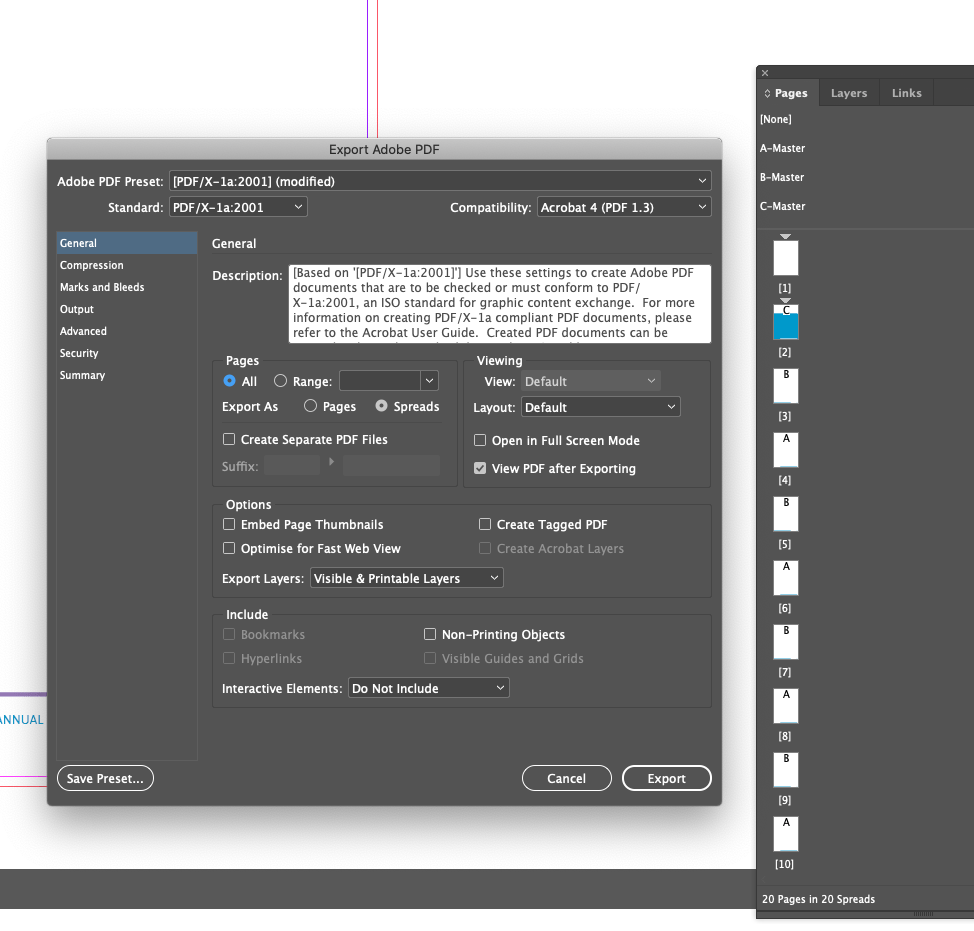The height and width of the screenshot is (931, 974).
Task: Open the Interactive Elements dropdown
Action: coord(428,687)
